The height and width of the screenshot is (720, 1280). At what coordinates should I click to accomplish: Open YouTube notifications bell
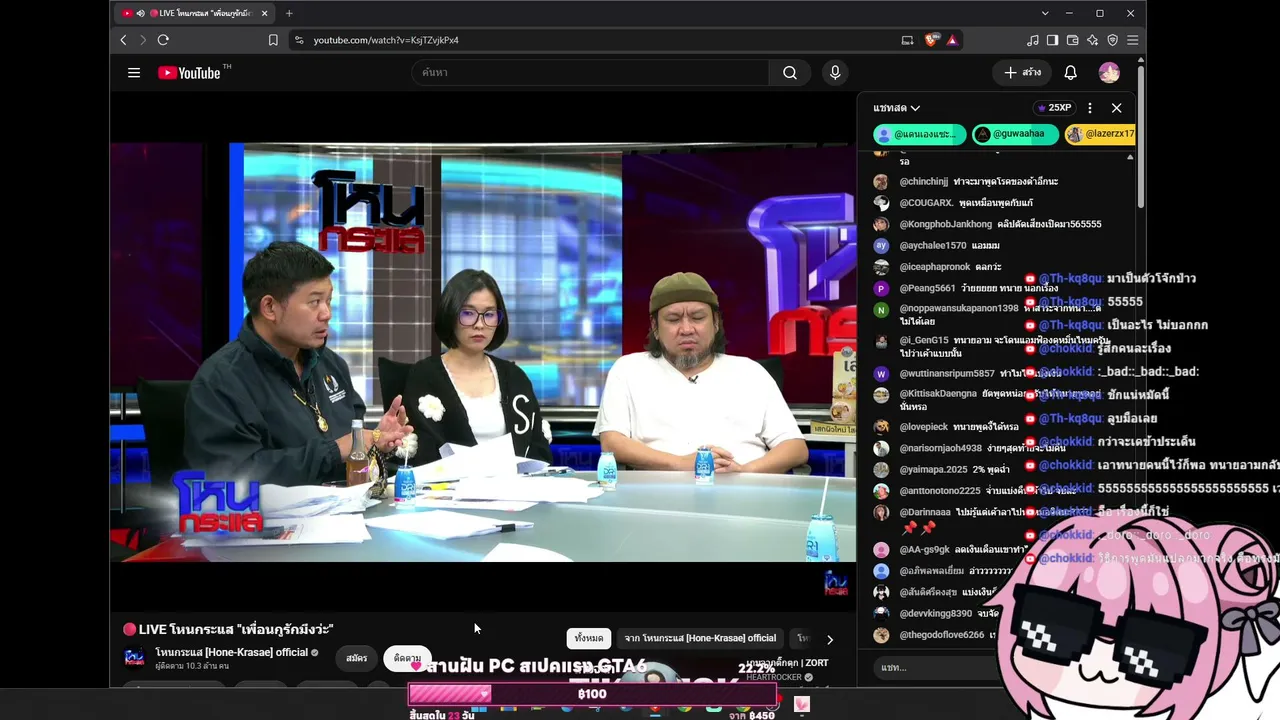[x=1070, y=72]
